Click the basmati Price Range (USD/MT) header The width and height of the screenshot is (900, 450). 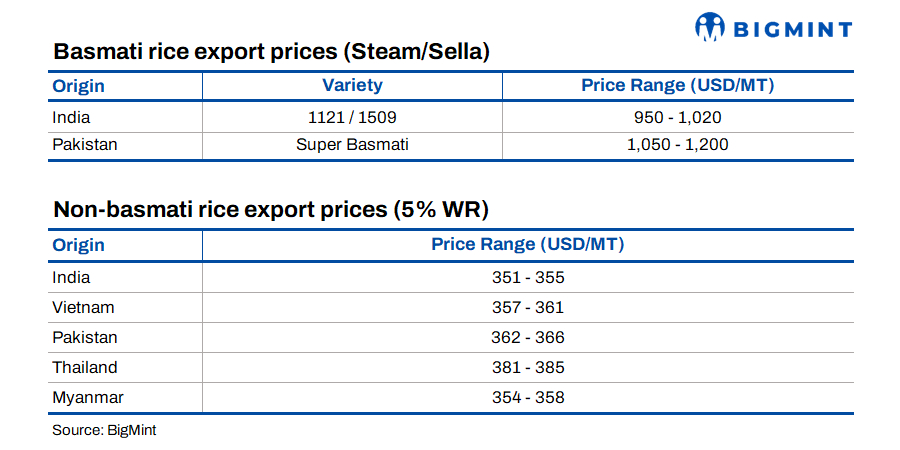click(x=677, y=85)
